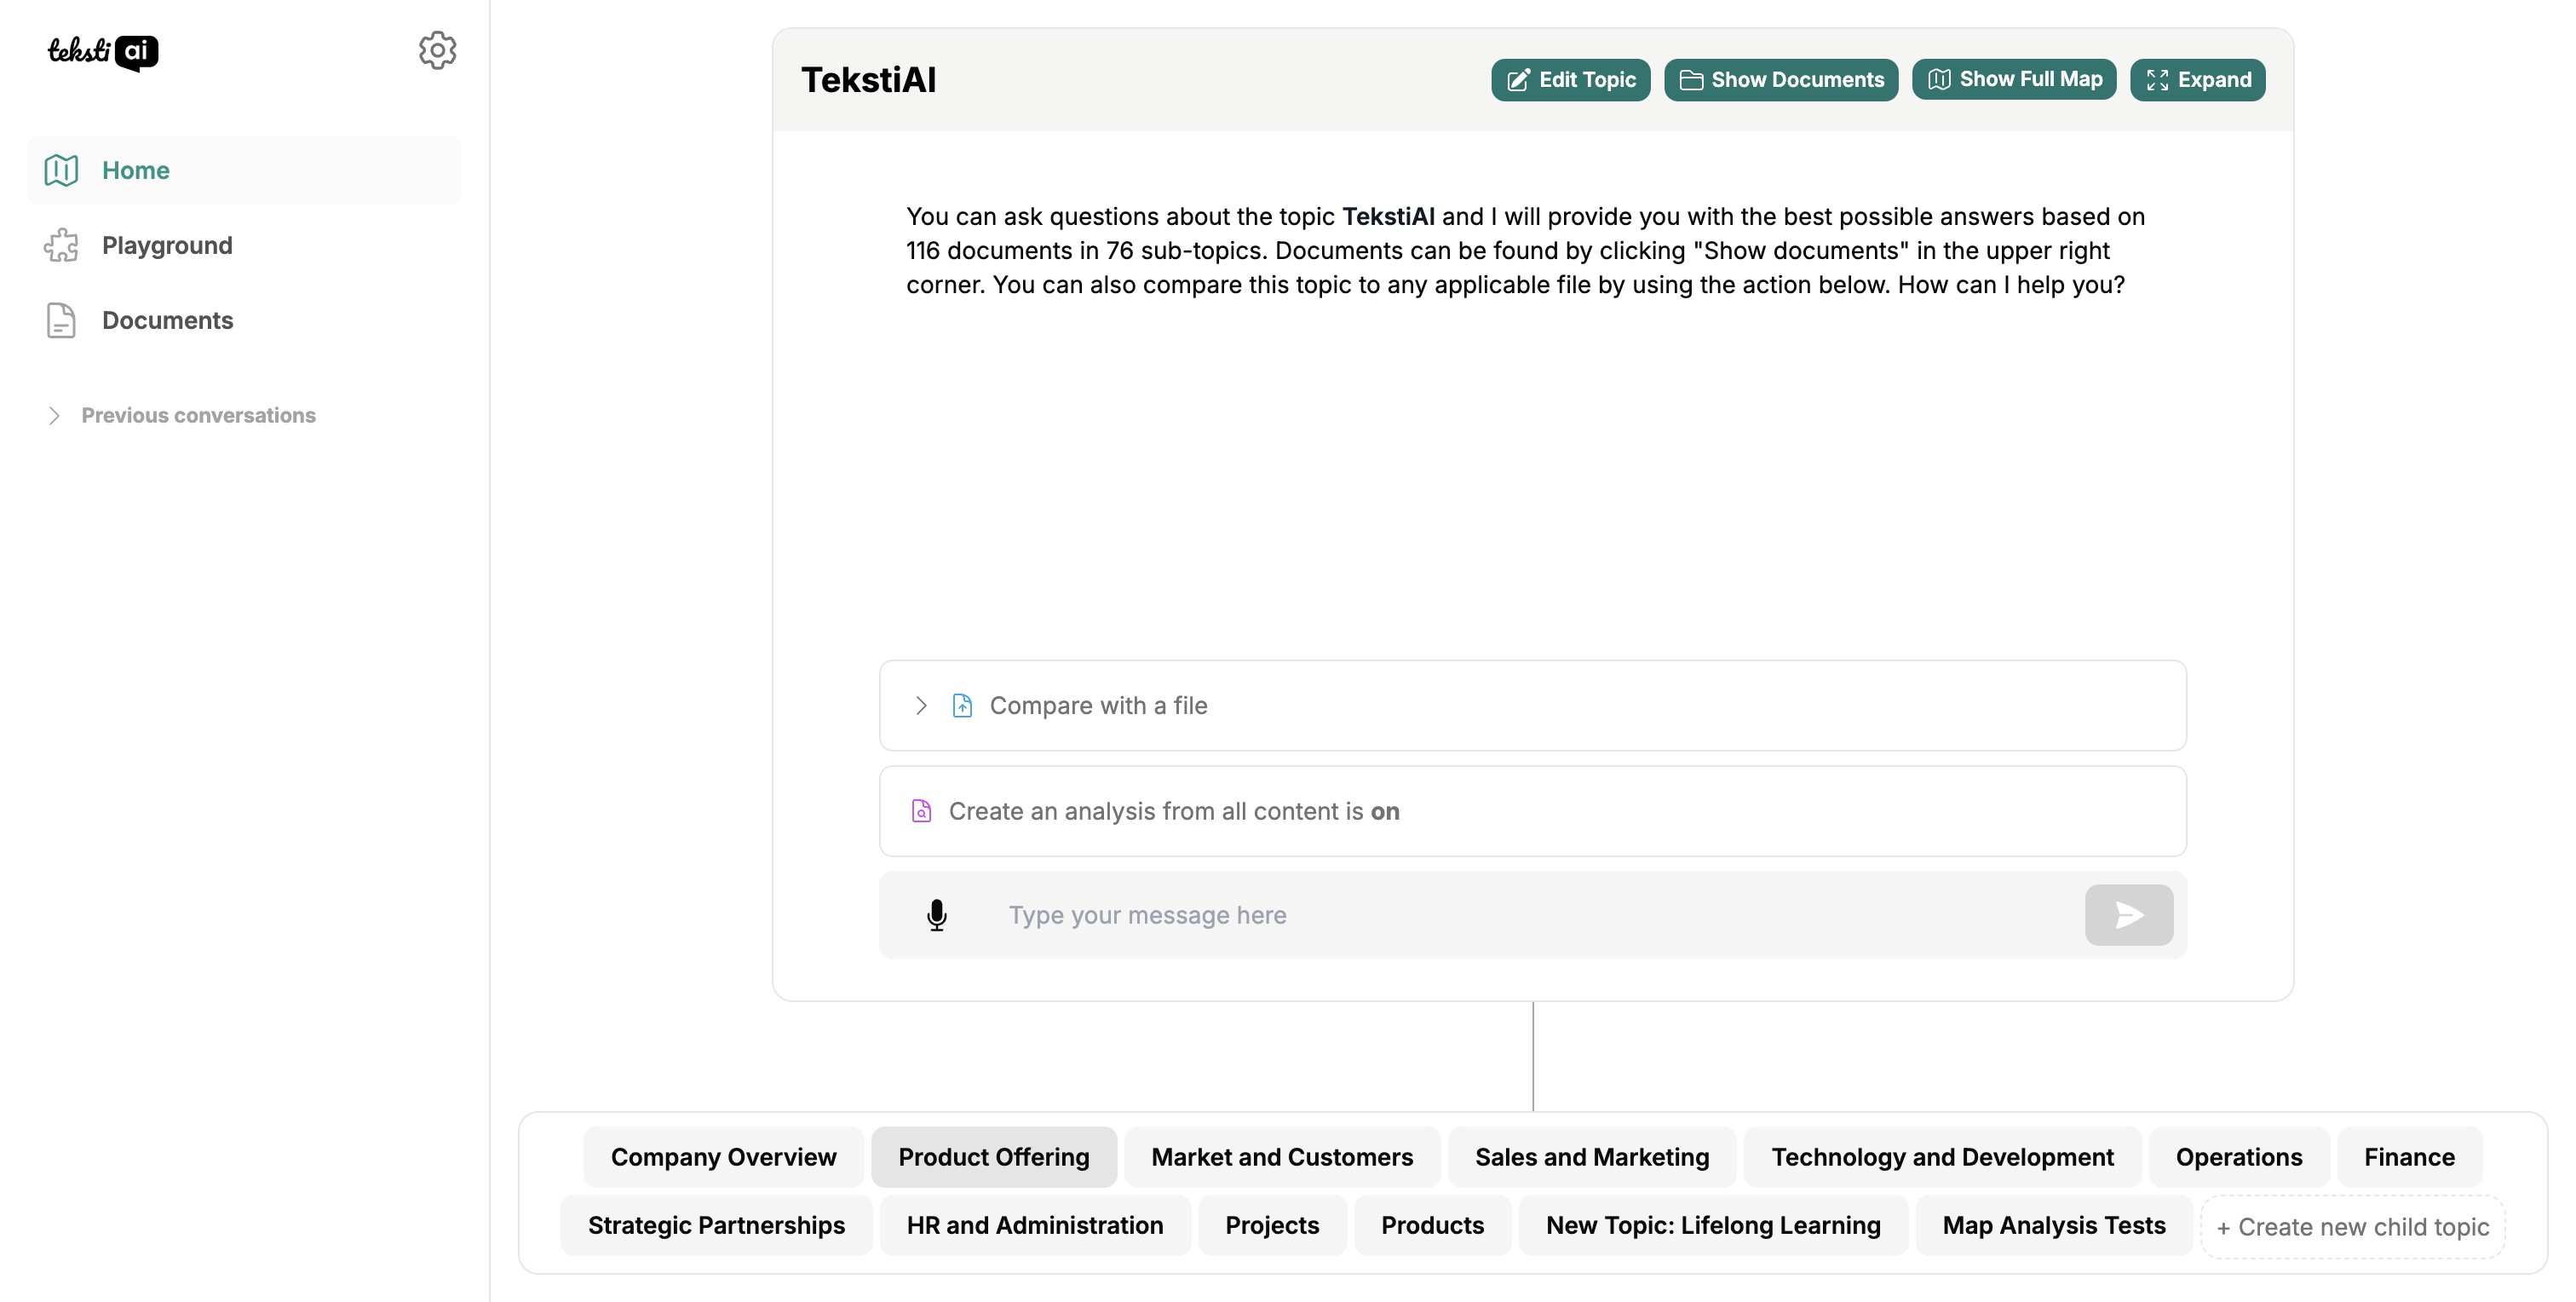This screenshot has width=2576, height=1302.
Task: Click the Playground puzzle icon
Action: 61,245
